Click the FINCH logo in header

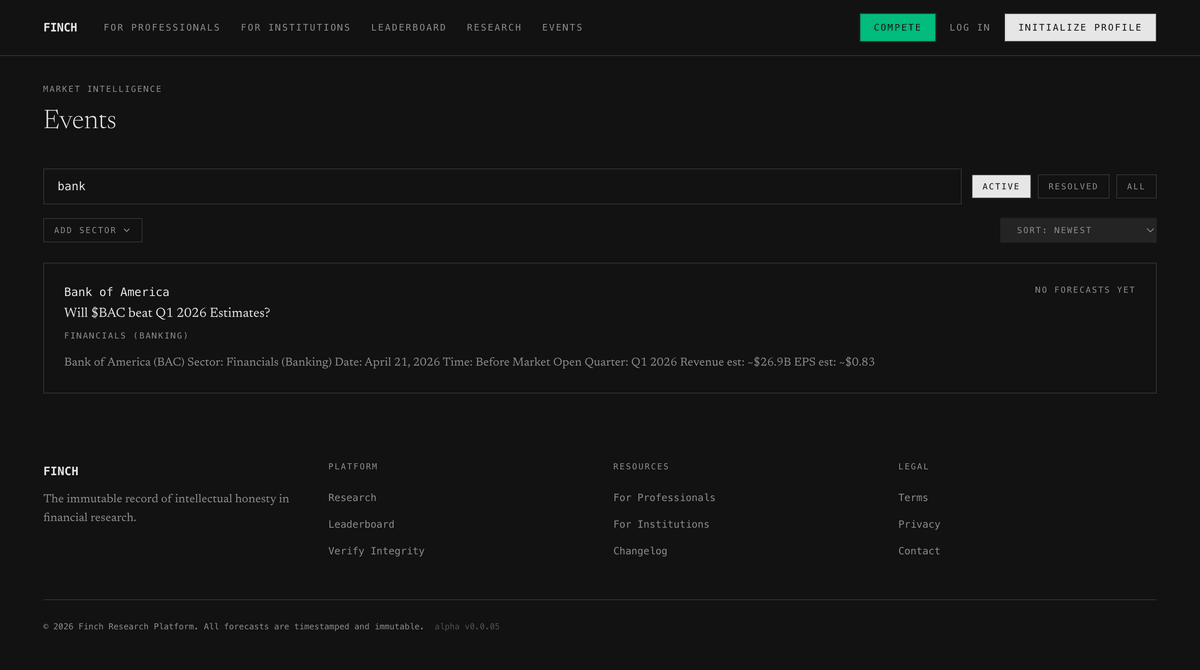pos(60,28)
